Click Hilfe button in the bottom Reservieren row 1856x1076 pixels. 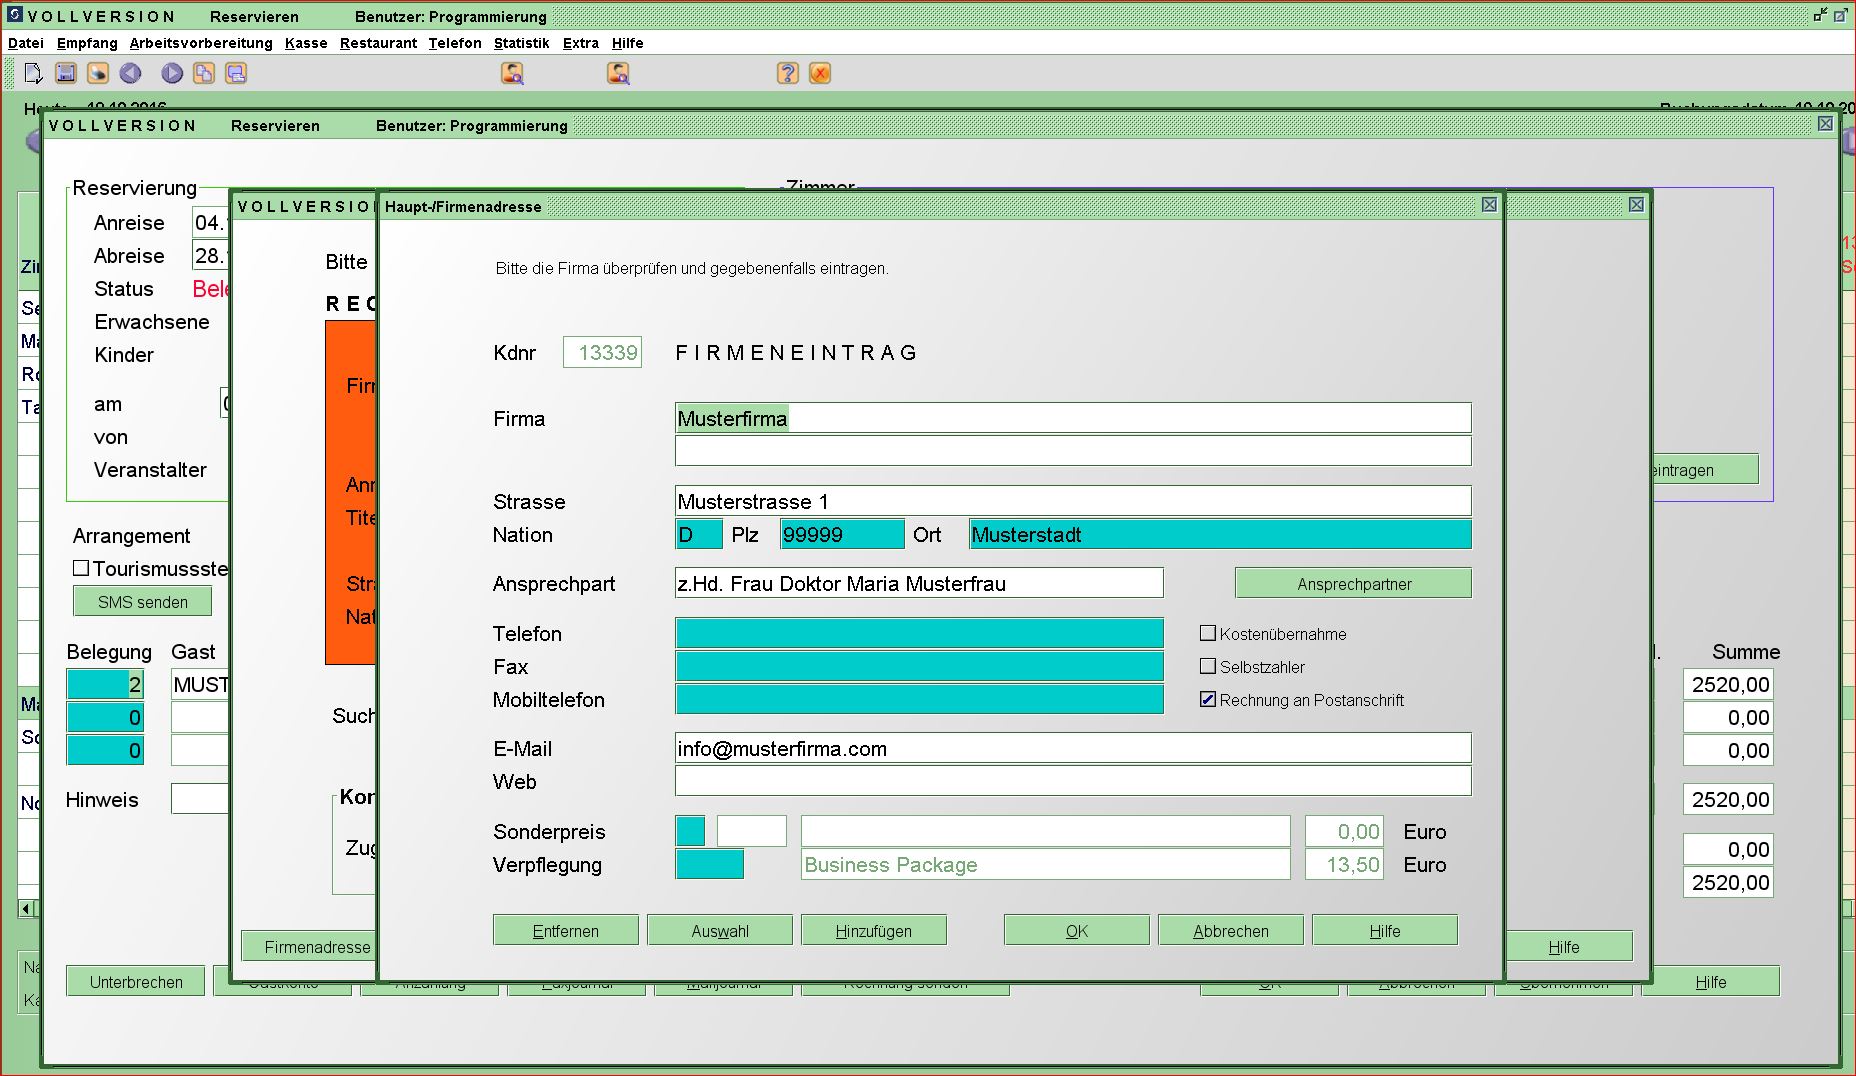pos(1710,981)
